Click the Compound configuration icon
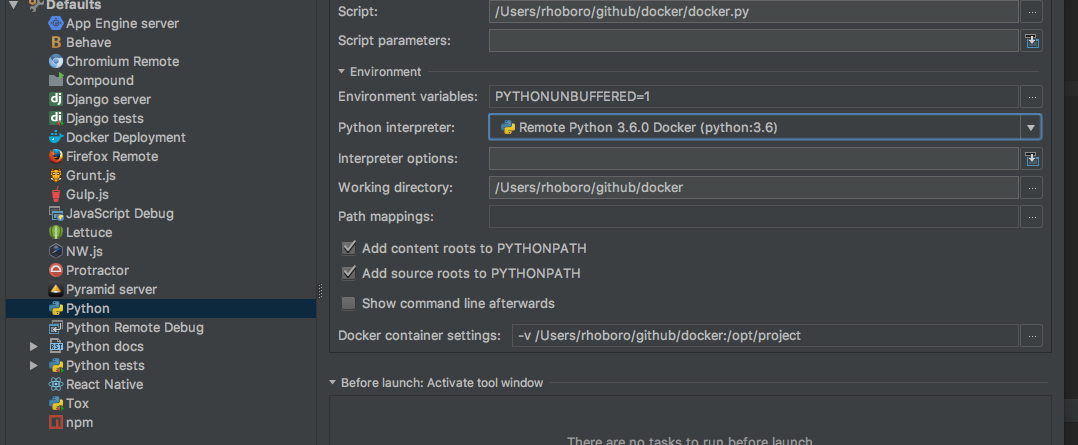This screenshot has width=1078, height=445. pyautogui.click(x=56, y=80)
